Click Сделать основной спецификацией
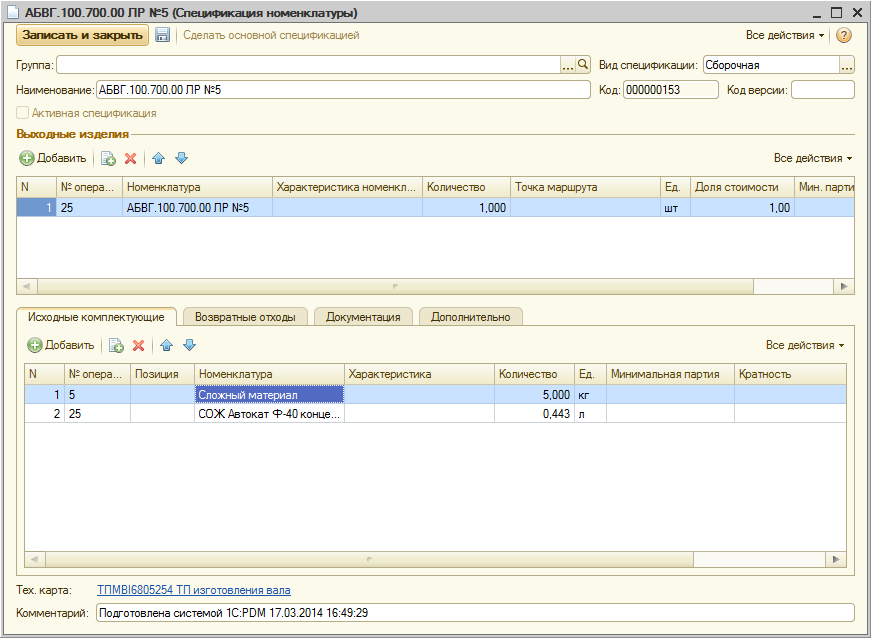The image size is (871, 638). [271, 35]
